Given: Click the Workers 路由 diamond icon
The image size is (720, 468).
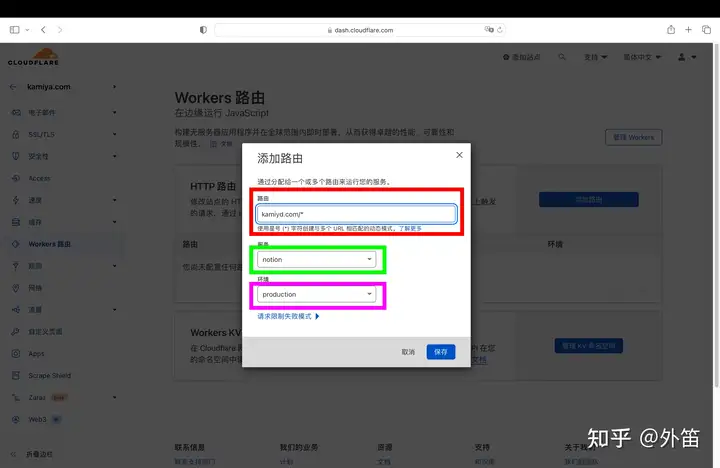Looking at the screenshot, I should point(16,244).
